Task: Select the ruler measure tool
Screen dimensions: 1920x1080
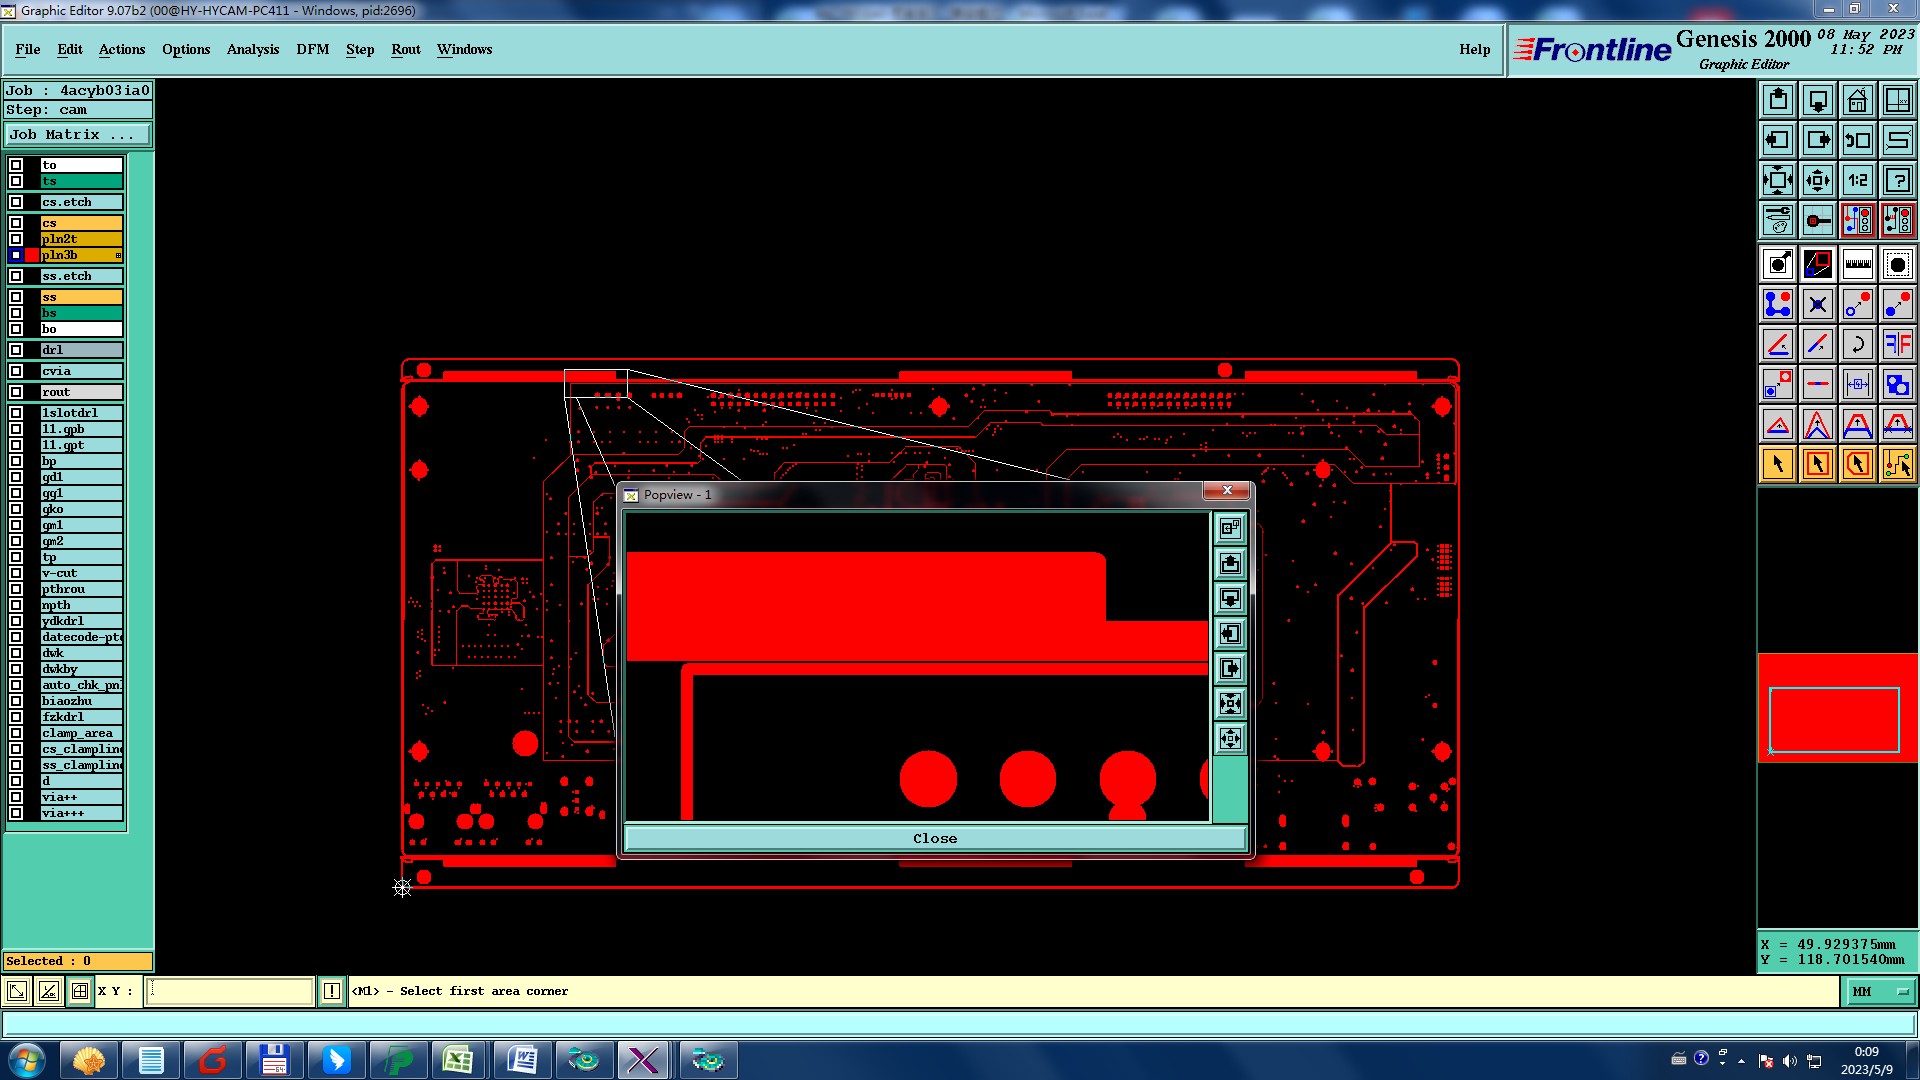Action: point(1857,264)
